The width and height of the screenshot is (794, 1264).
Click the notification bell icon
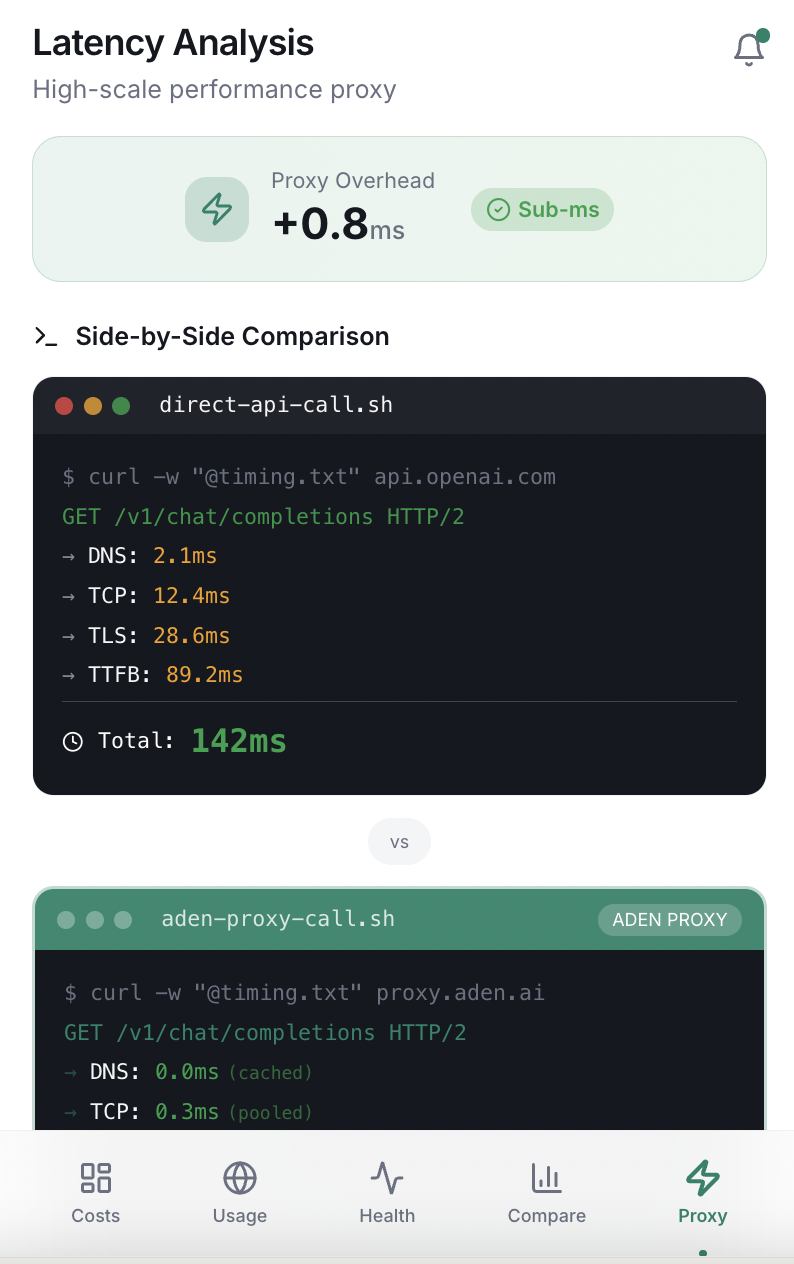[x=749, y=49]
